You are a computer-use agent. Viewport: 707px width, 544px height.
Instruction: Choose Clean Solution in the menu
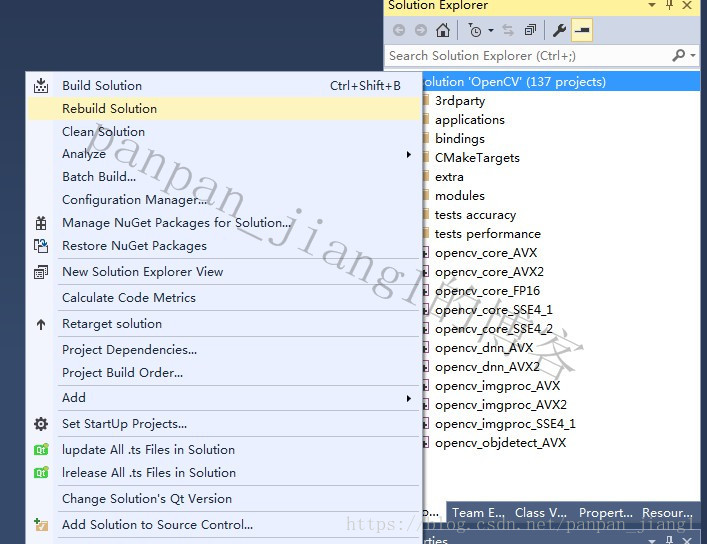coord(224,132)
